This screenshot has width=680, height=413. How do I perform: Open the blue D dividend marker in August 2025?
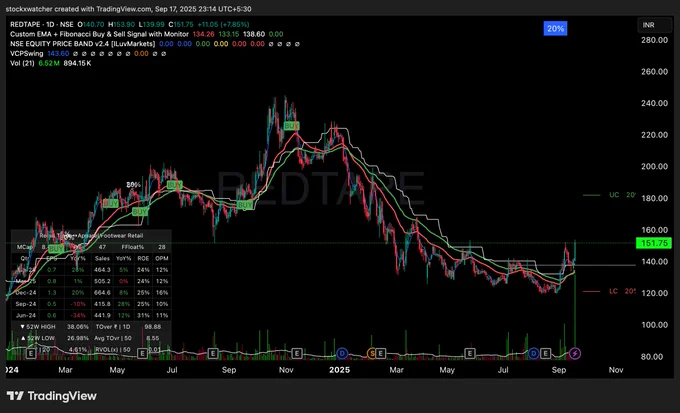click(x=533, y=354)
